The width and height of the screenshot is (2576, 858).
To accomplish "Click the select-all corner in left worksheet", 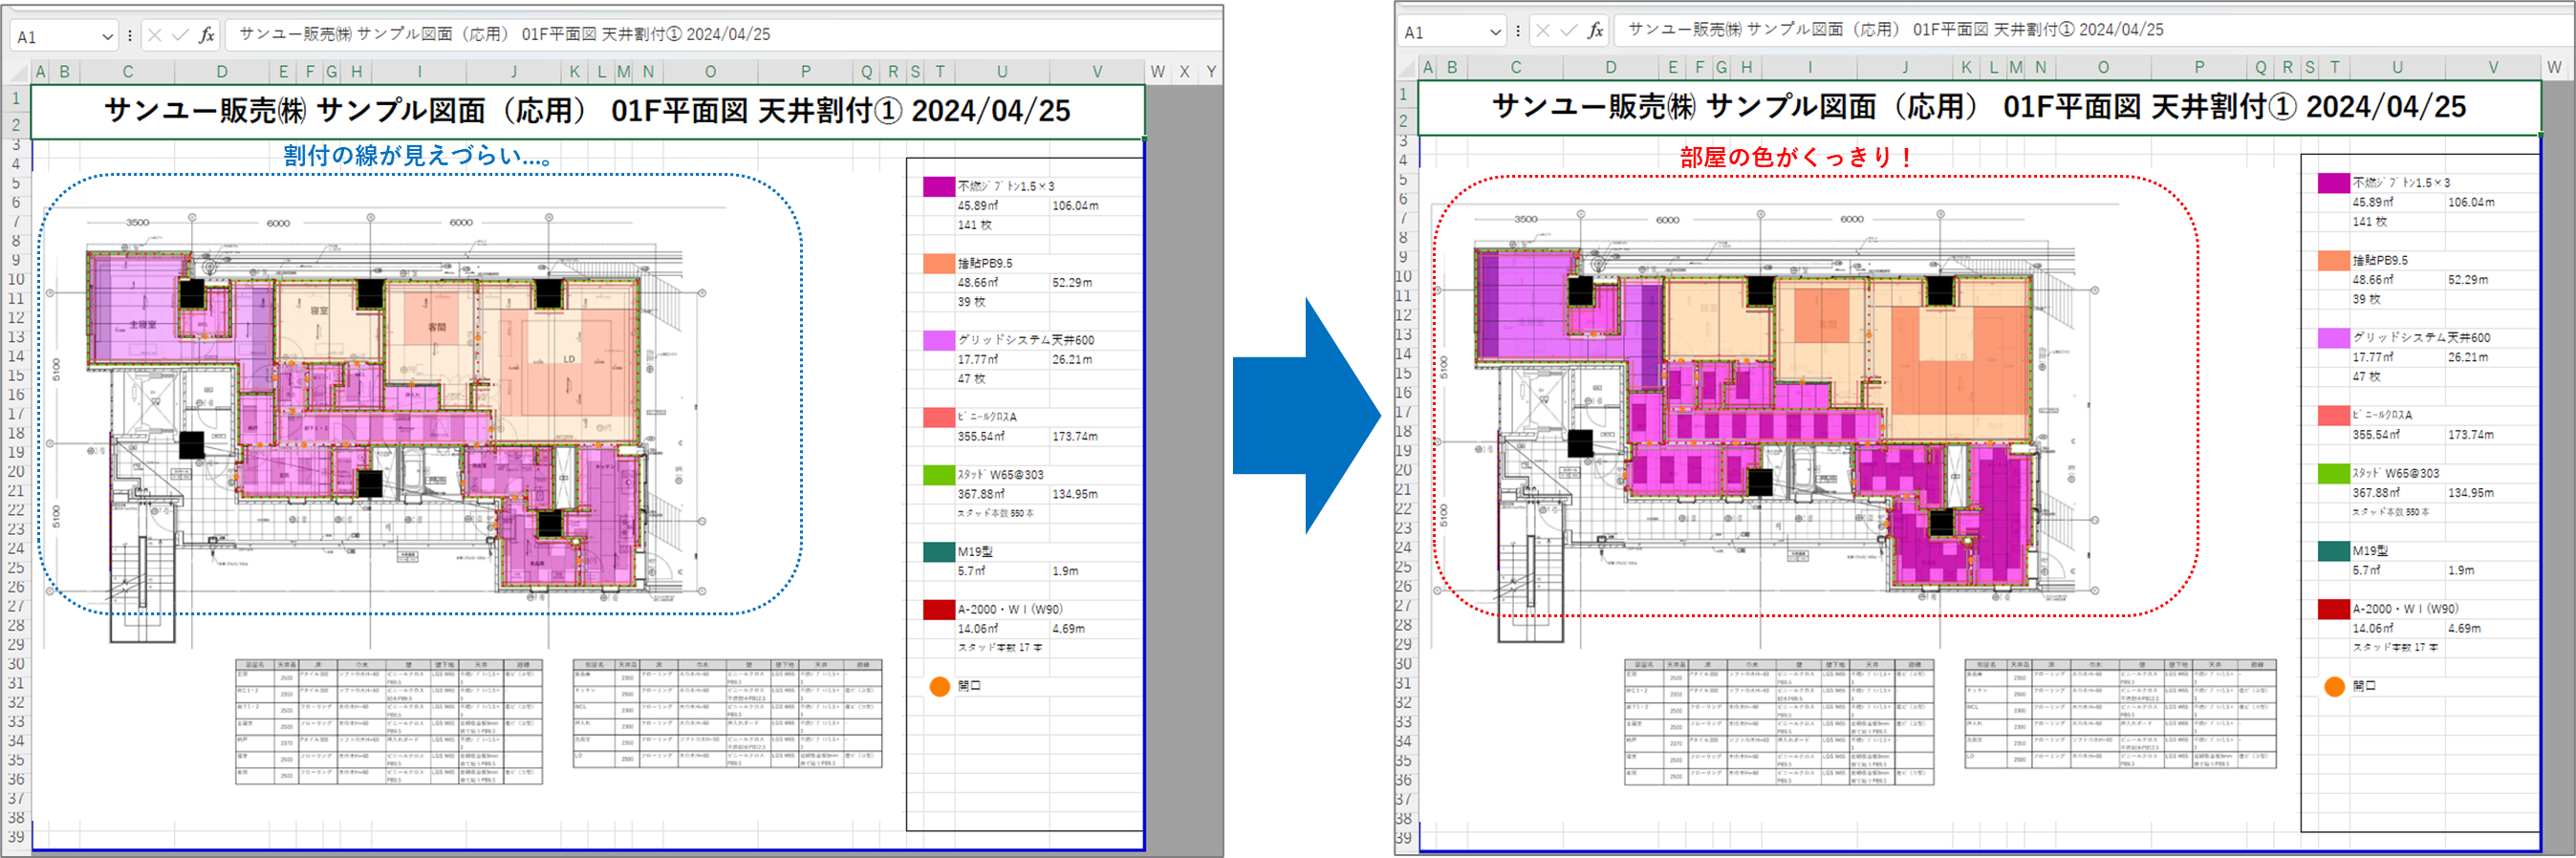I will [x=17, y=72].
